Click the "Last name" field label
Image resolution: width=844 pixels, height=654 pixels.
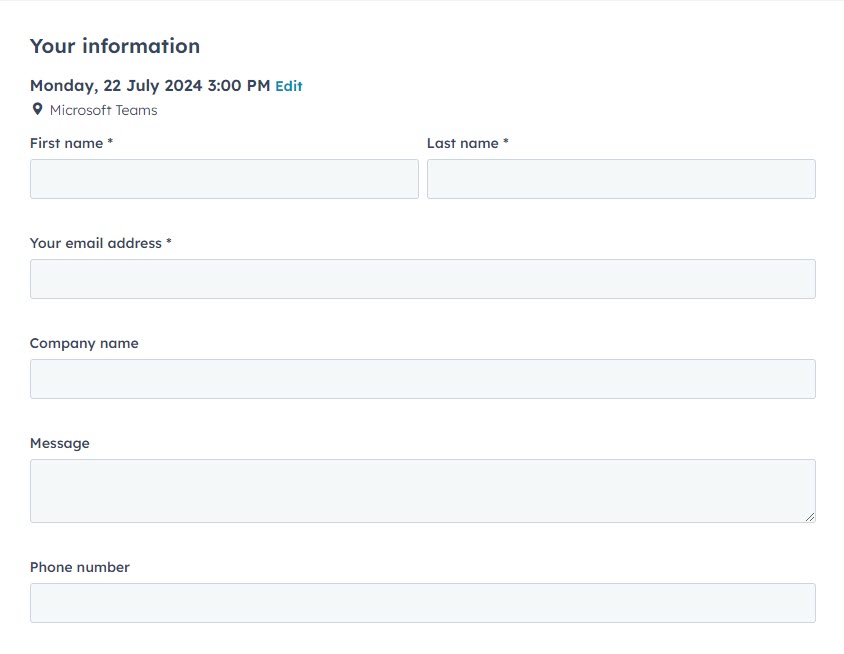pos(462,143)
